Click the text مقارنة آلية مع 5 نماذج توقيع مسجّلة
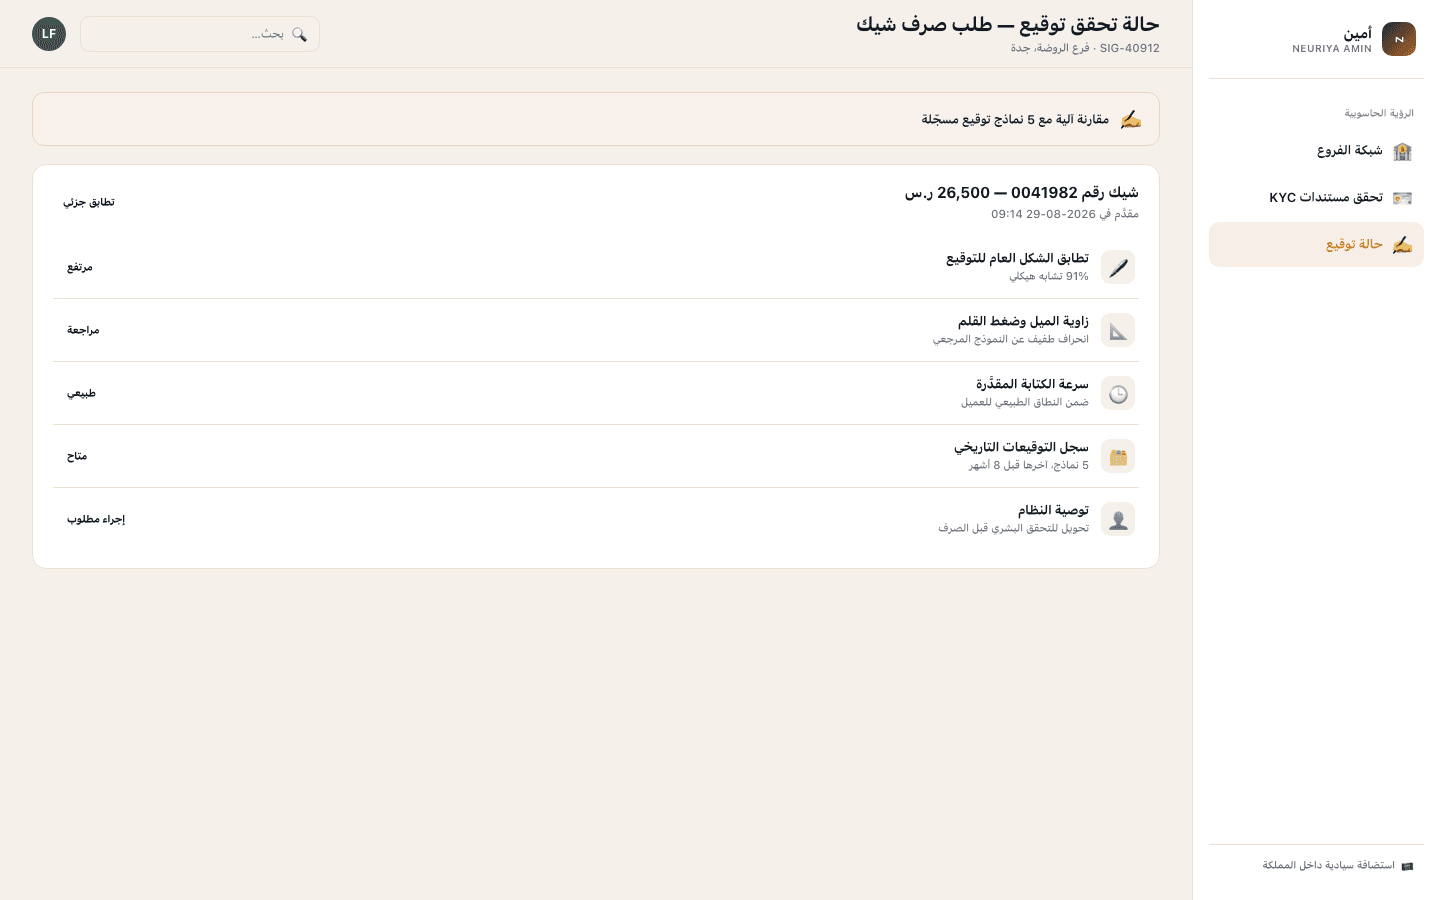The width and height of the screenshot is (1440, 900). click(1015, 119)
